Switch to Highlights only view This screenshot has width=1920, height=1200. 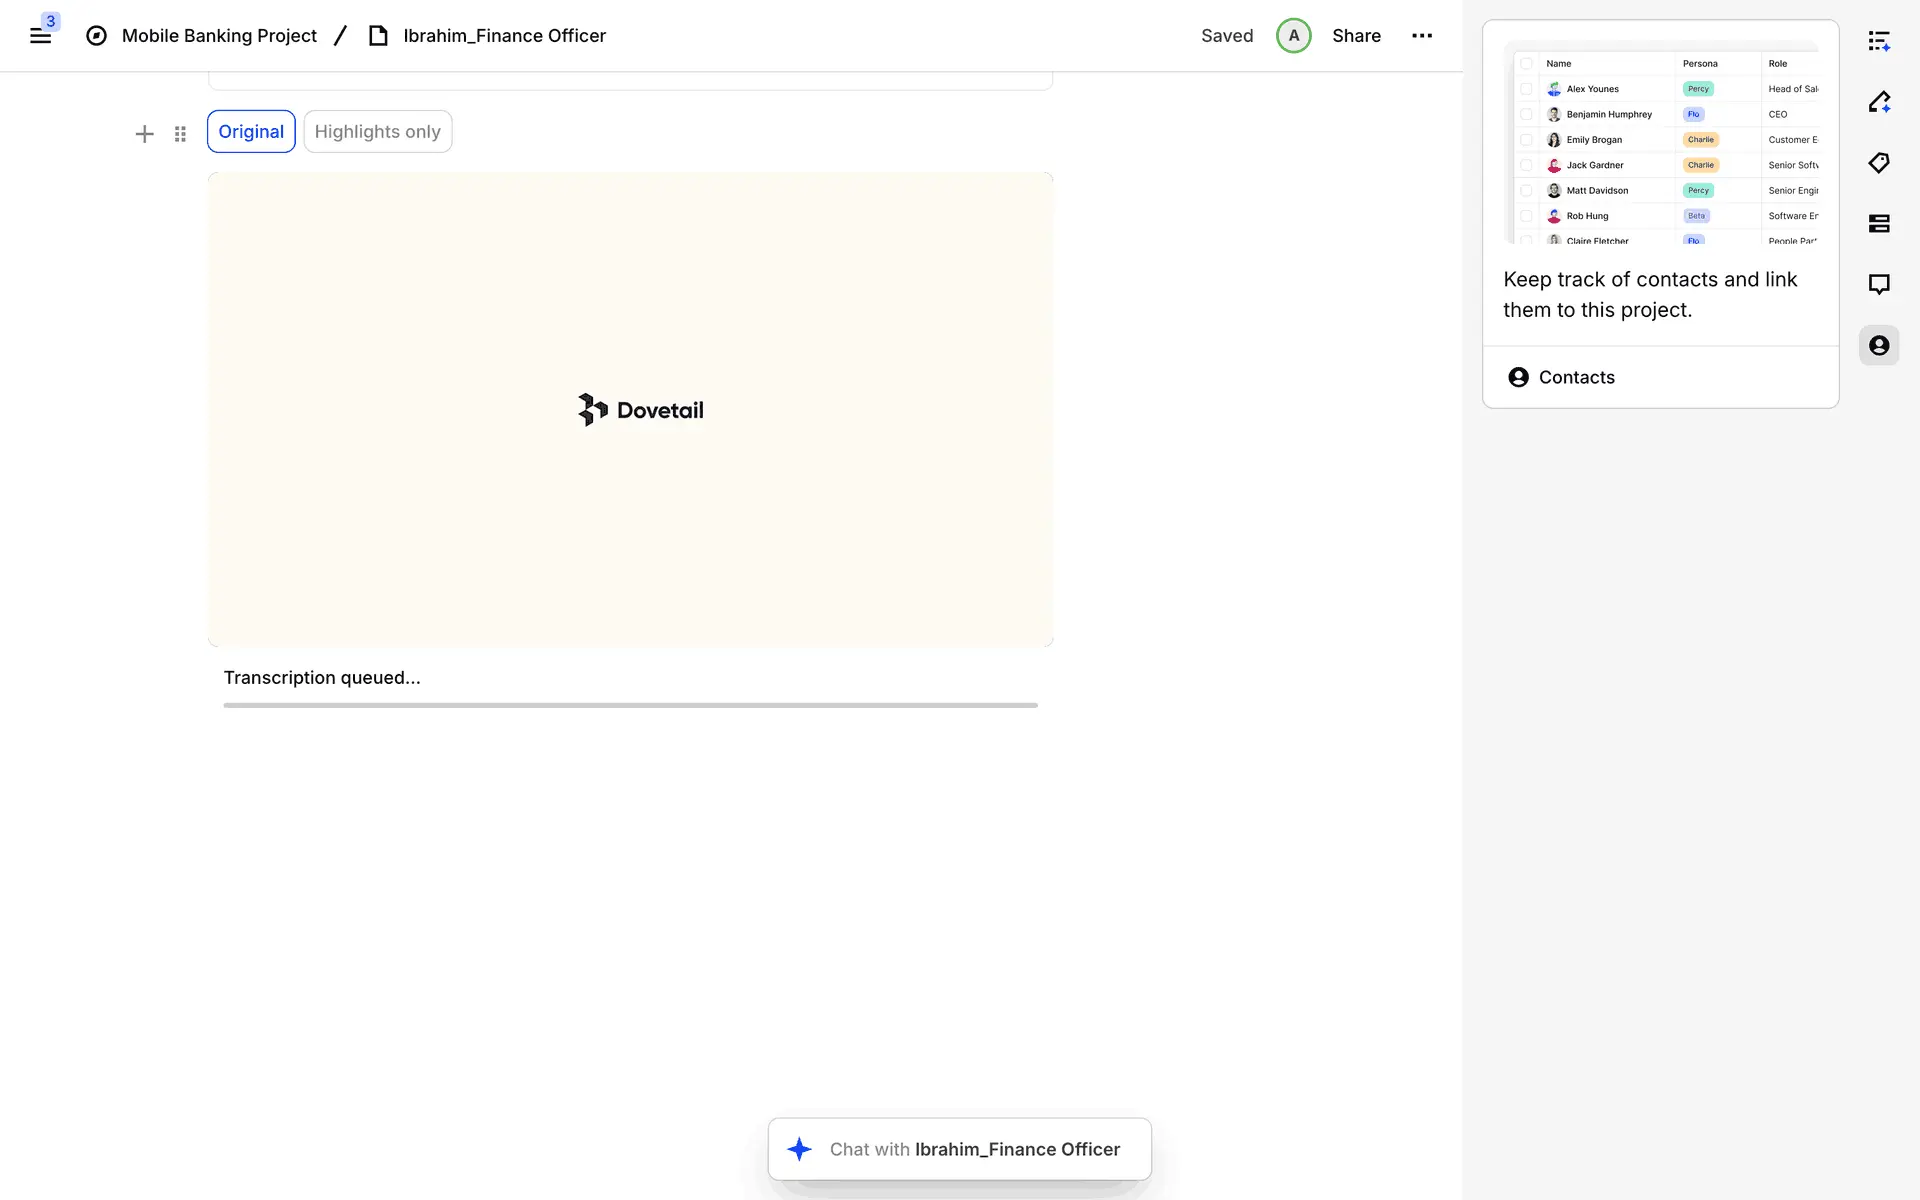tap(377, 132)
